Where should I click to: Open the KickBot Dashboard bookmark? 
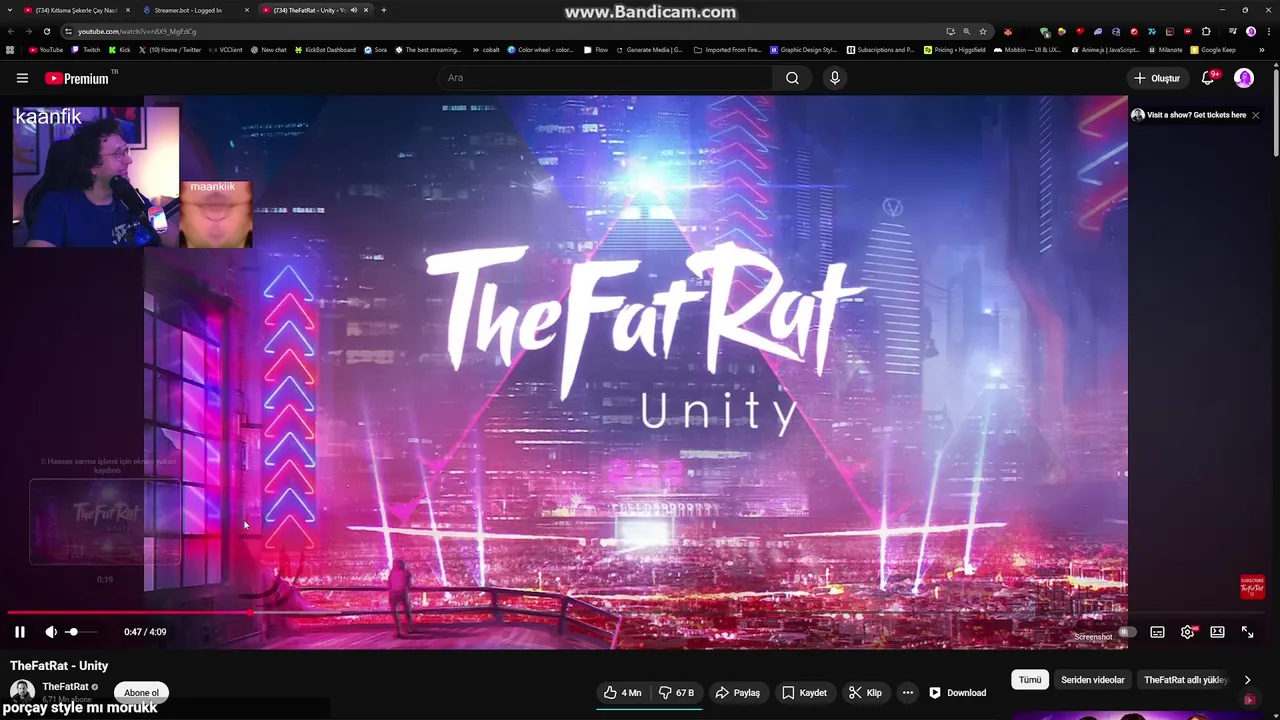(x=325, y=49)
